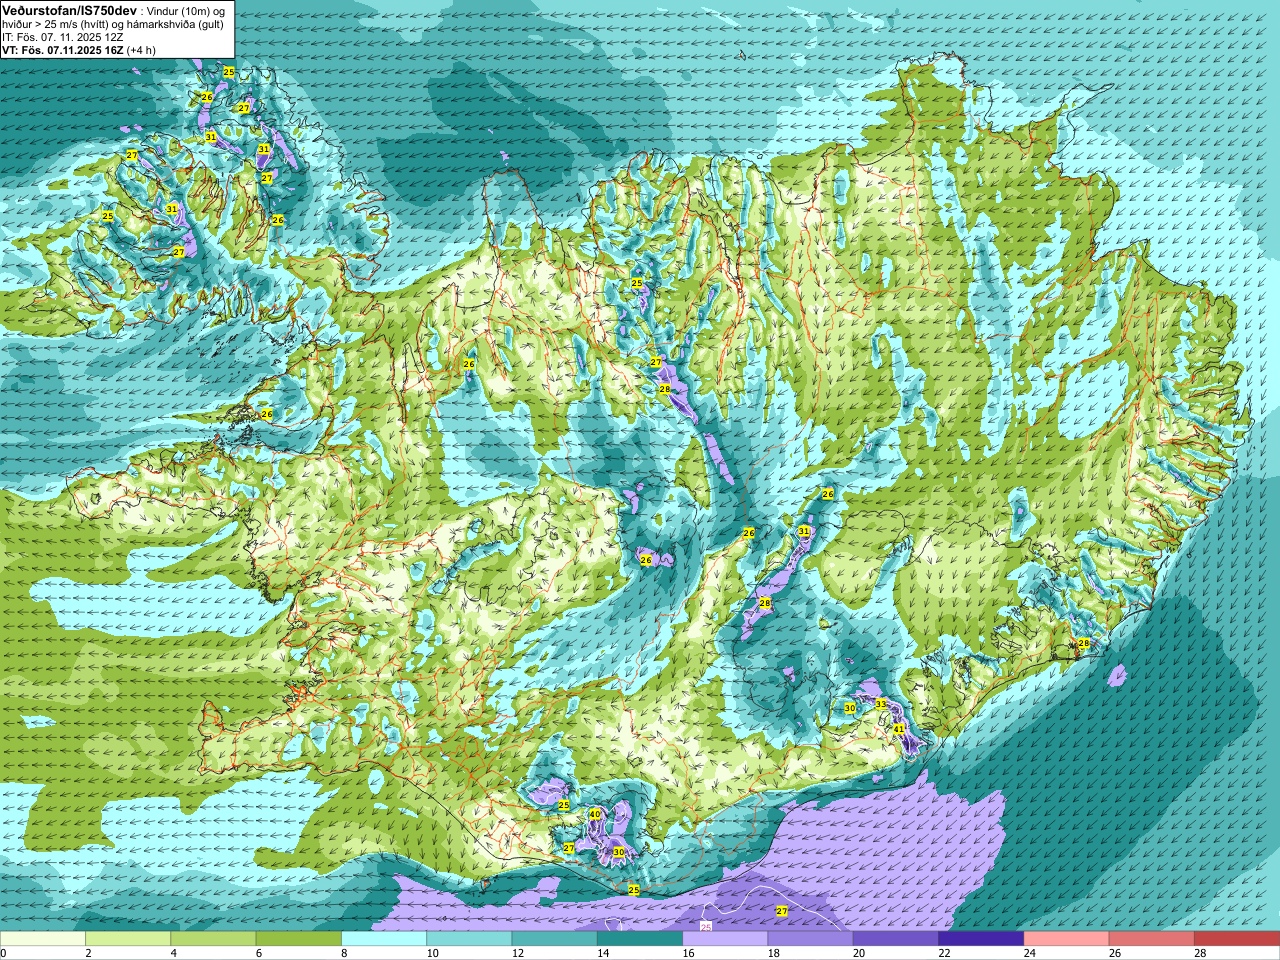1280x960 pixels.
Task: Click the legend scale number 16
Action: (x=688, y=953)
